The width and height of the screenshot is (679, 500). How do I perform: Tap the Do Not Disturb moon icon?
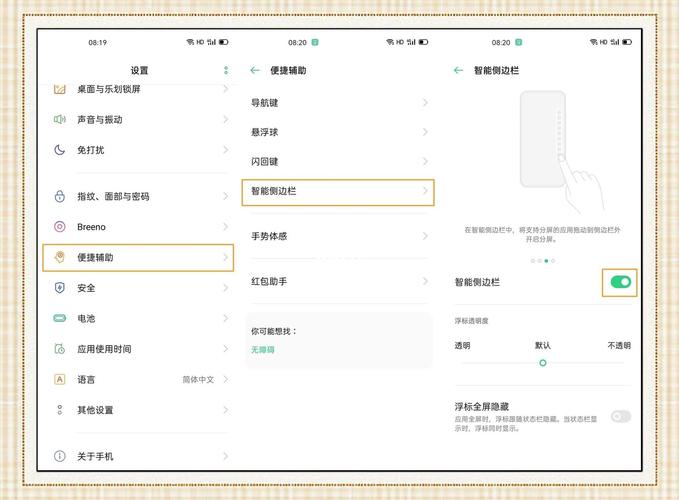(59, 150)
